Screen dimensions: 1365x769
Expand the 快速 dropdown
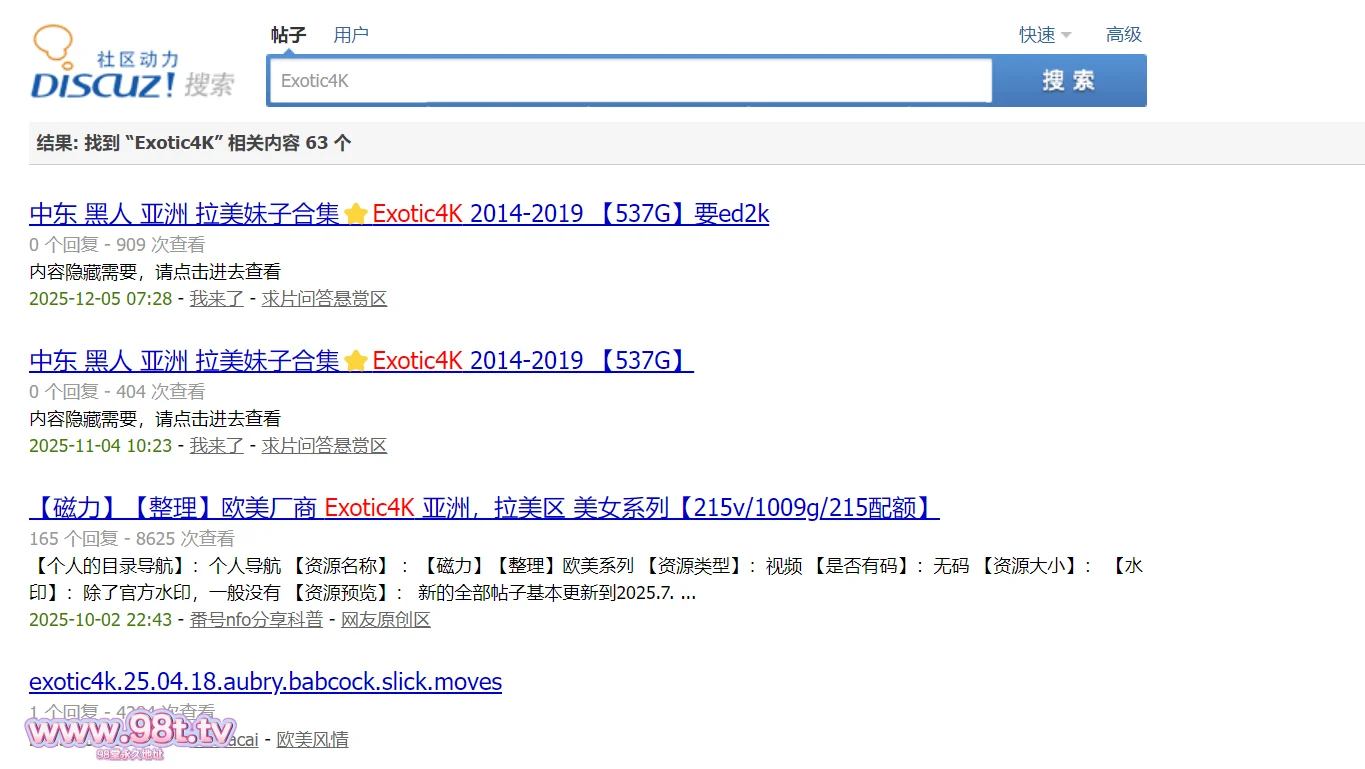1044,35
